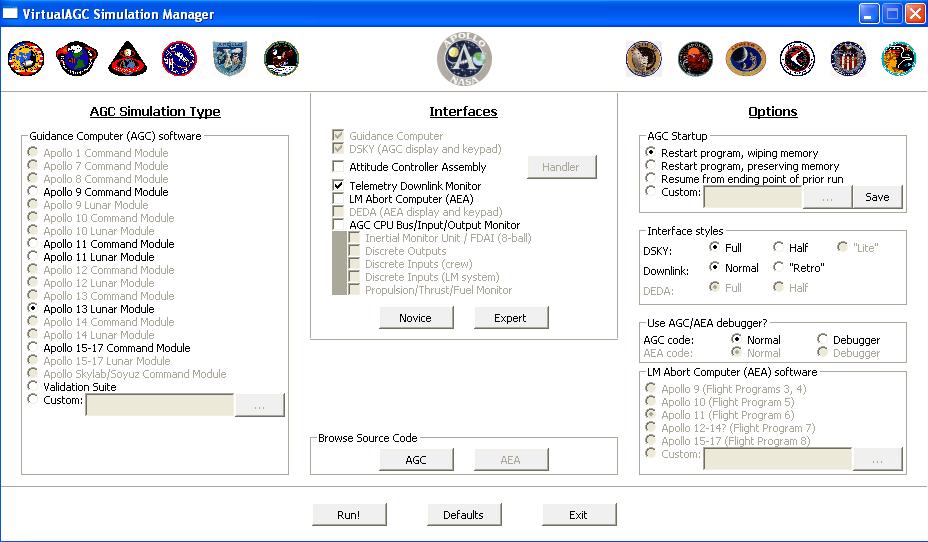Choose the Validation Suite simulation type

click(34, 387)
